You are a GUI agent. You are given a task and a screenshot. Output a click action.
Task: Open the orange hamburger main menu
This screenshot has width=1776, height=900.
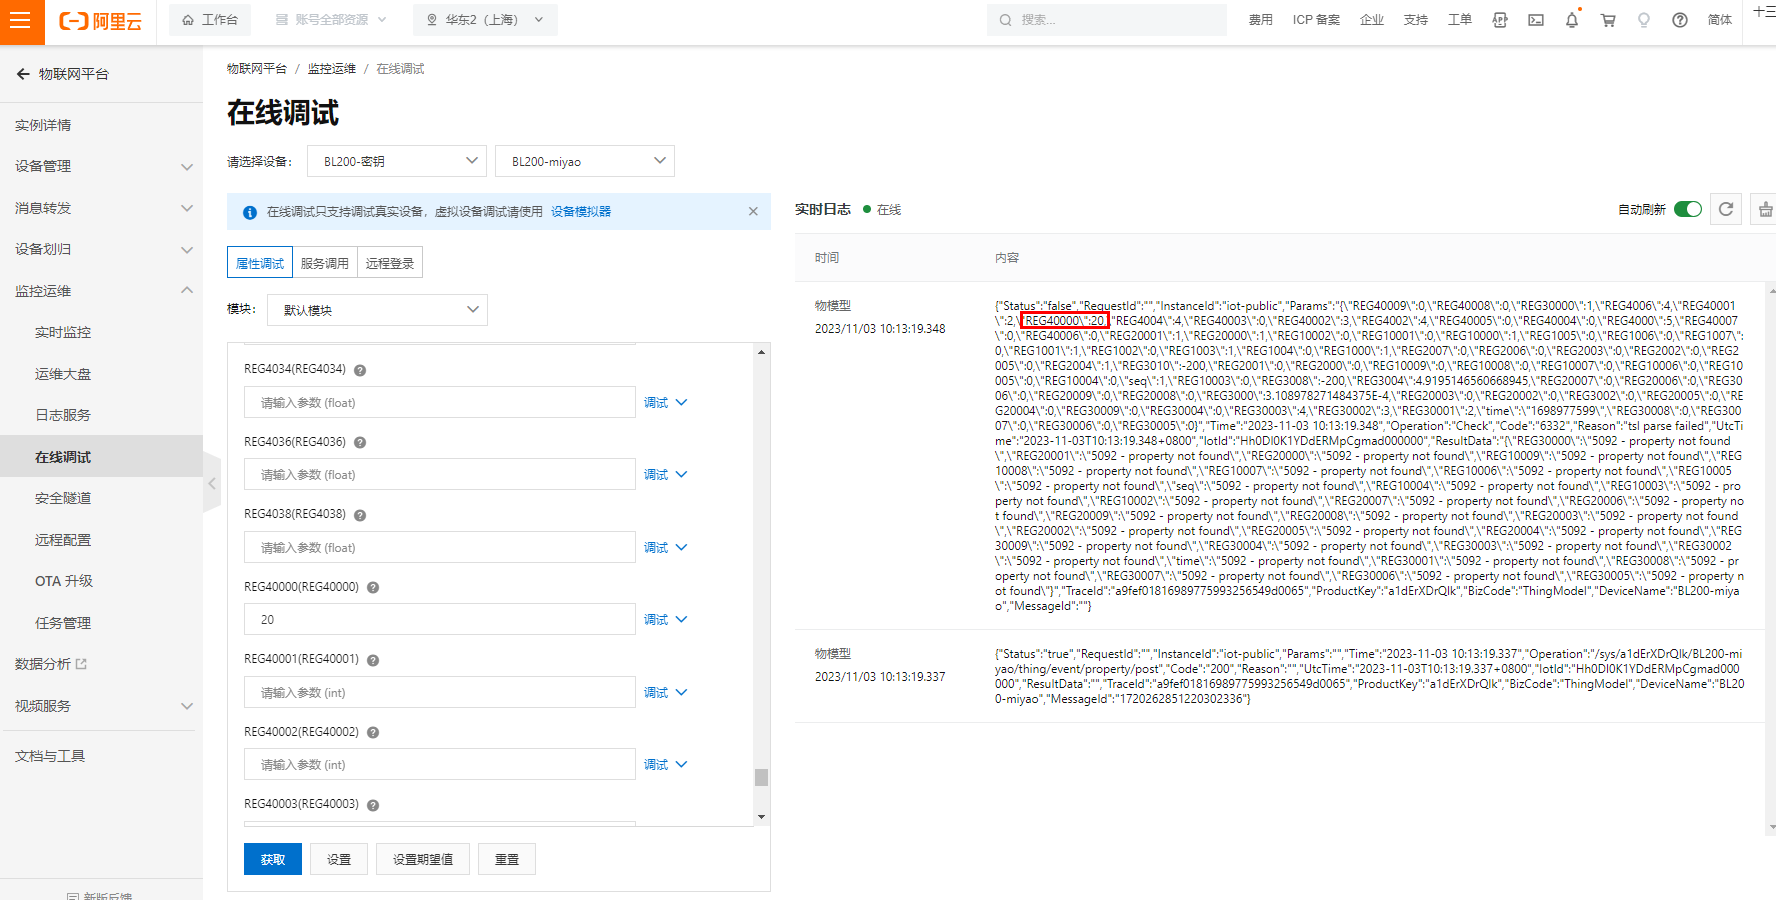click(x=21, y=21)
